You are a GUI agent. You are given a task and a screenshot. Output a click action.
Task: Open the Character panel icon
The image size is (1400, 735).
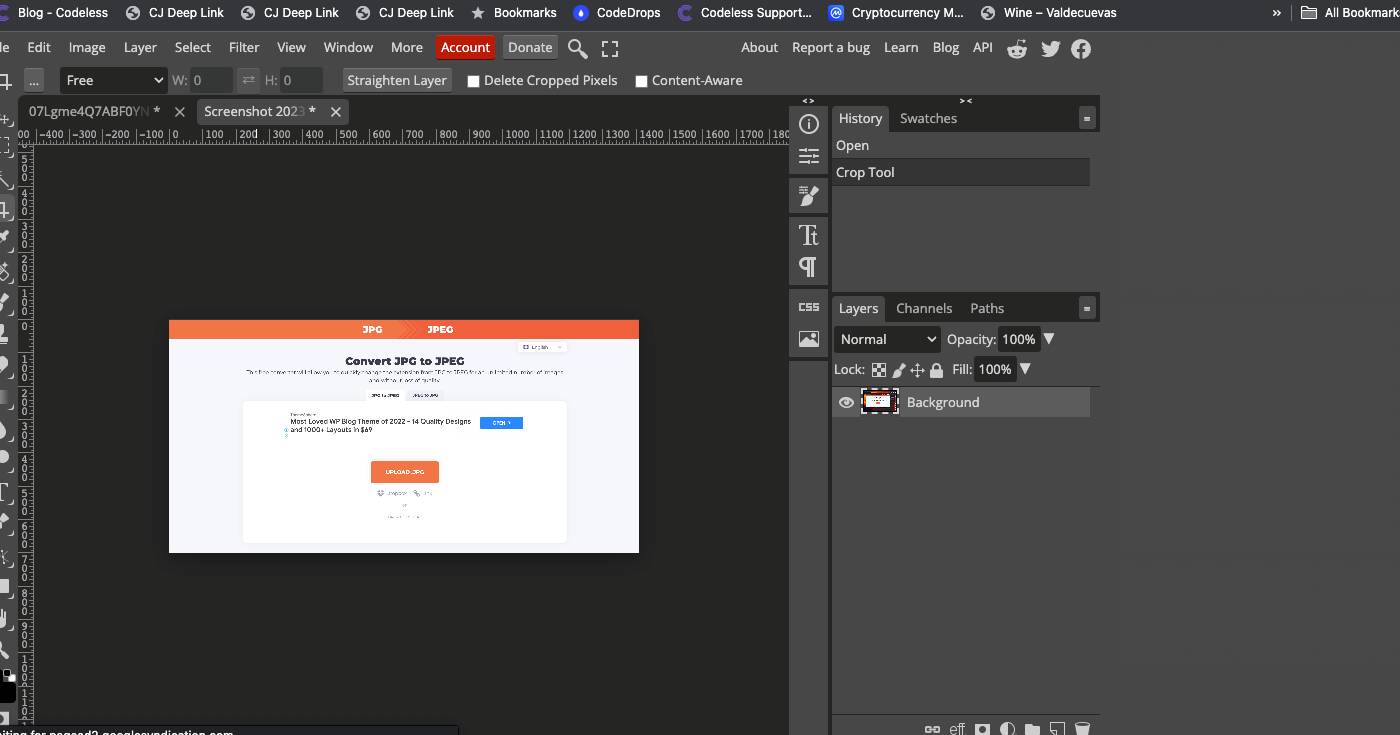click(809, 235)
